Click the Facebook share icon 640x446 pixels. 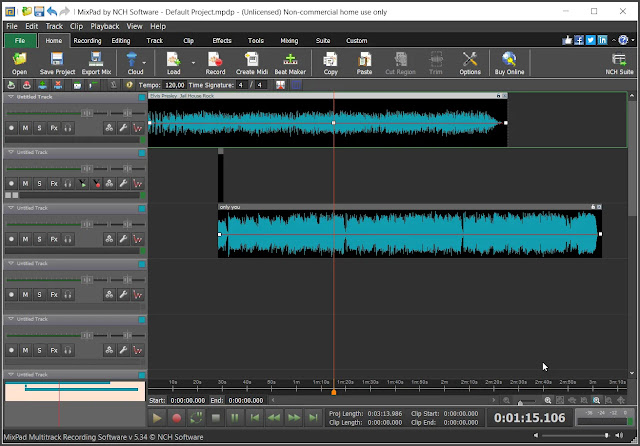pos(578,40)
